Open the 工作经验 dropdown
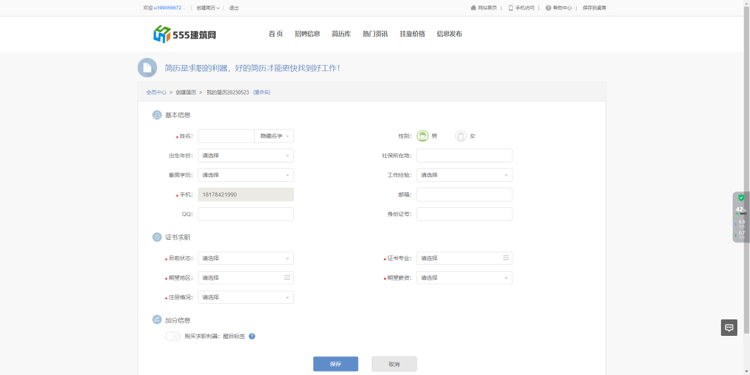This screenshot has width=750, height=375. [x=464, y=175]
